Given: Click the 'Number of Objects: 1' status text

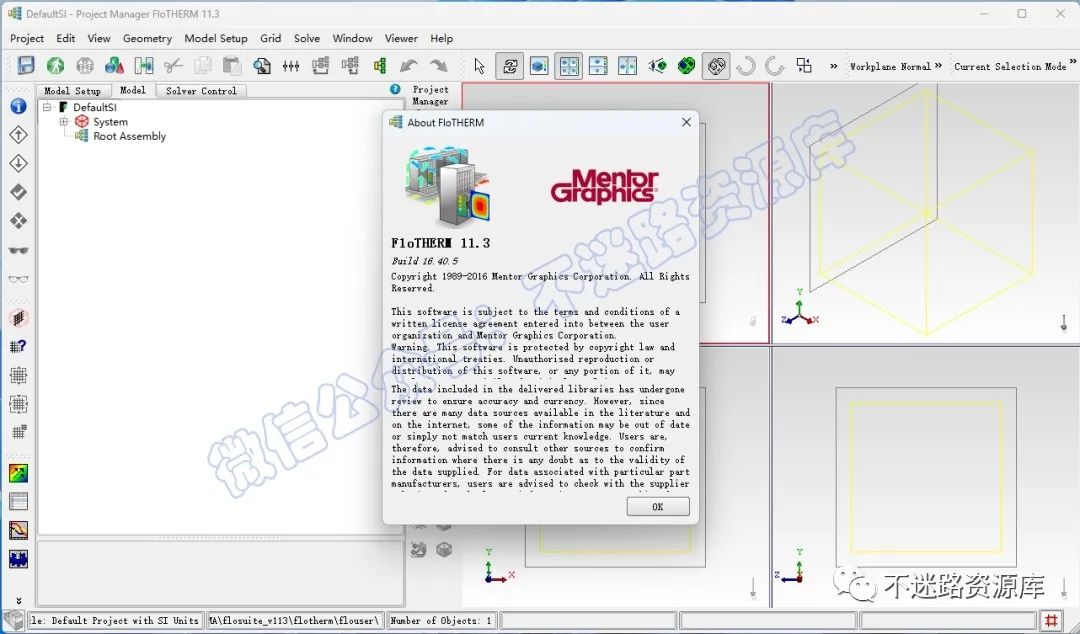Looking at the screenshot, I should 441,620.
